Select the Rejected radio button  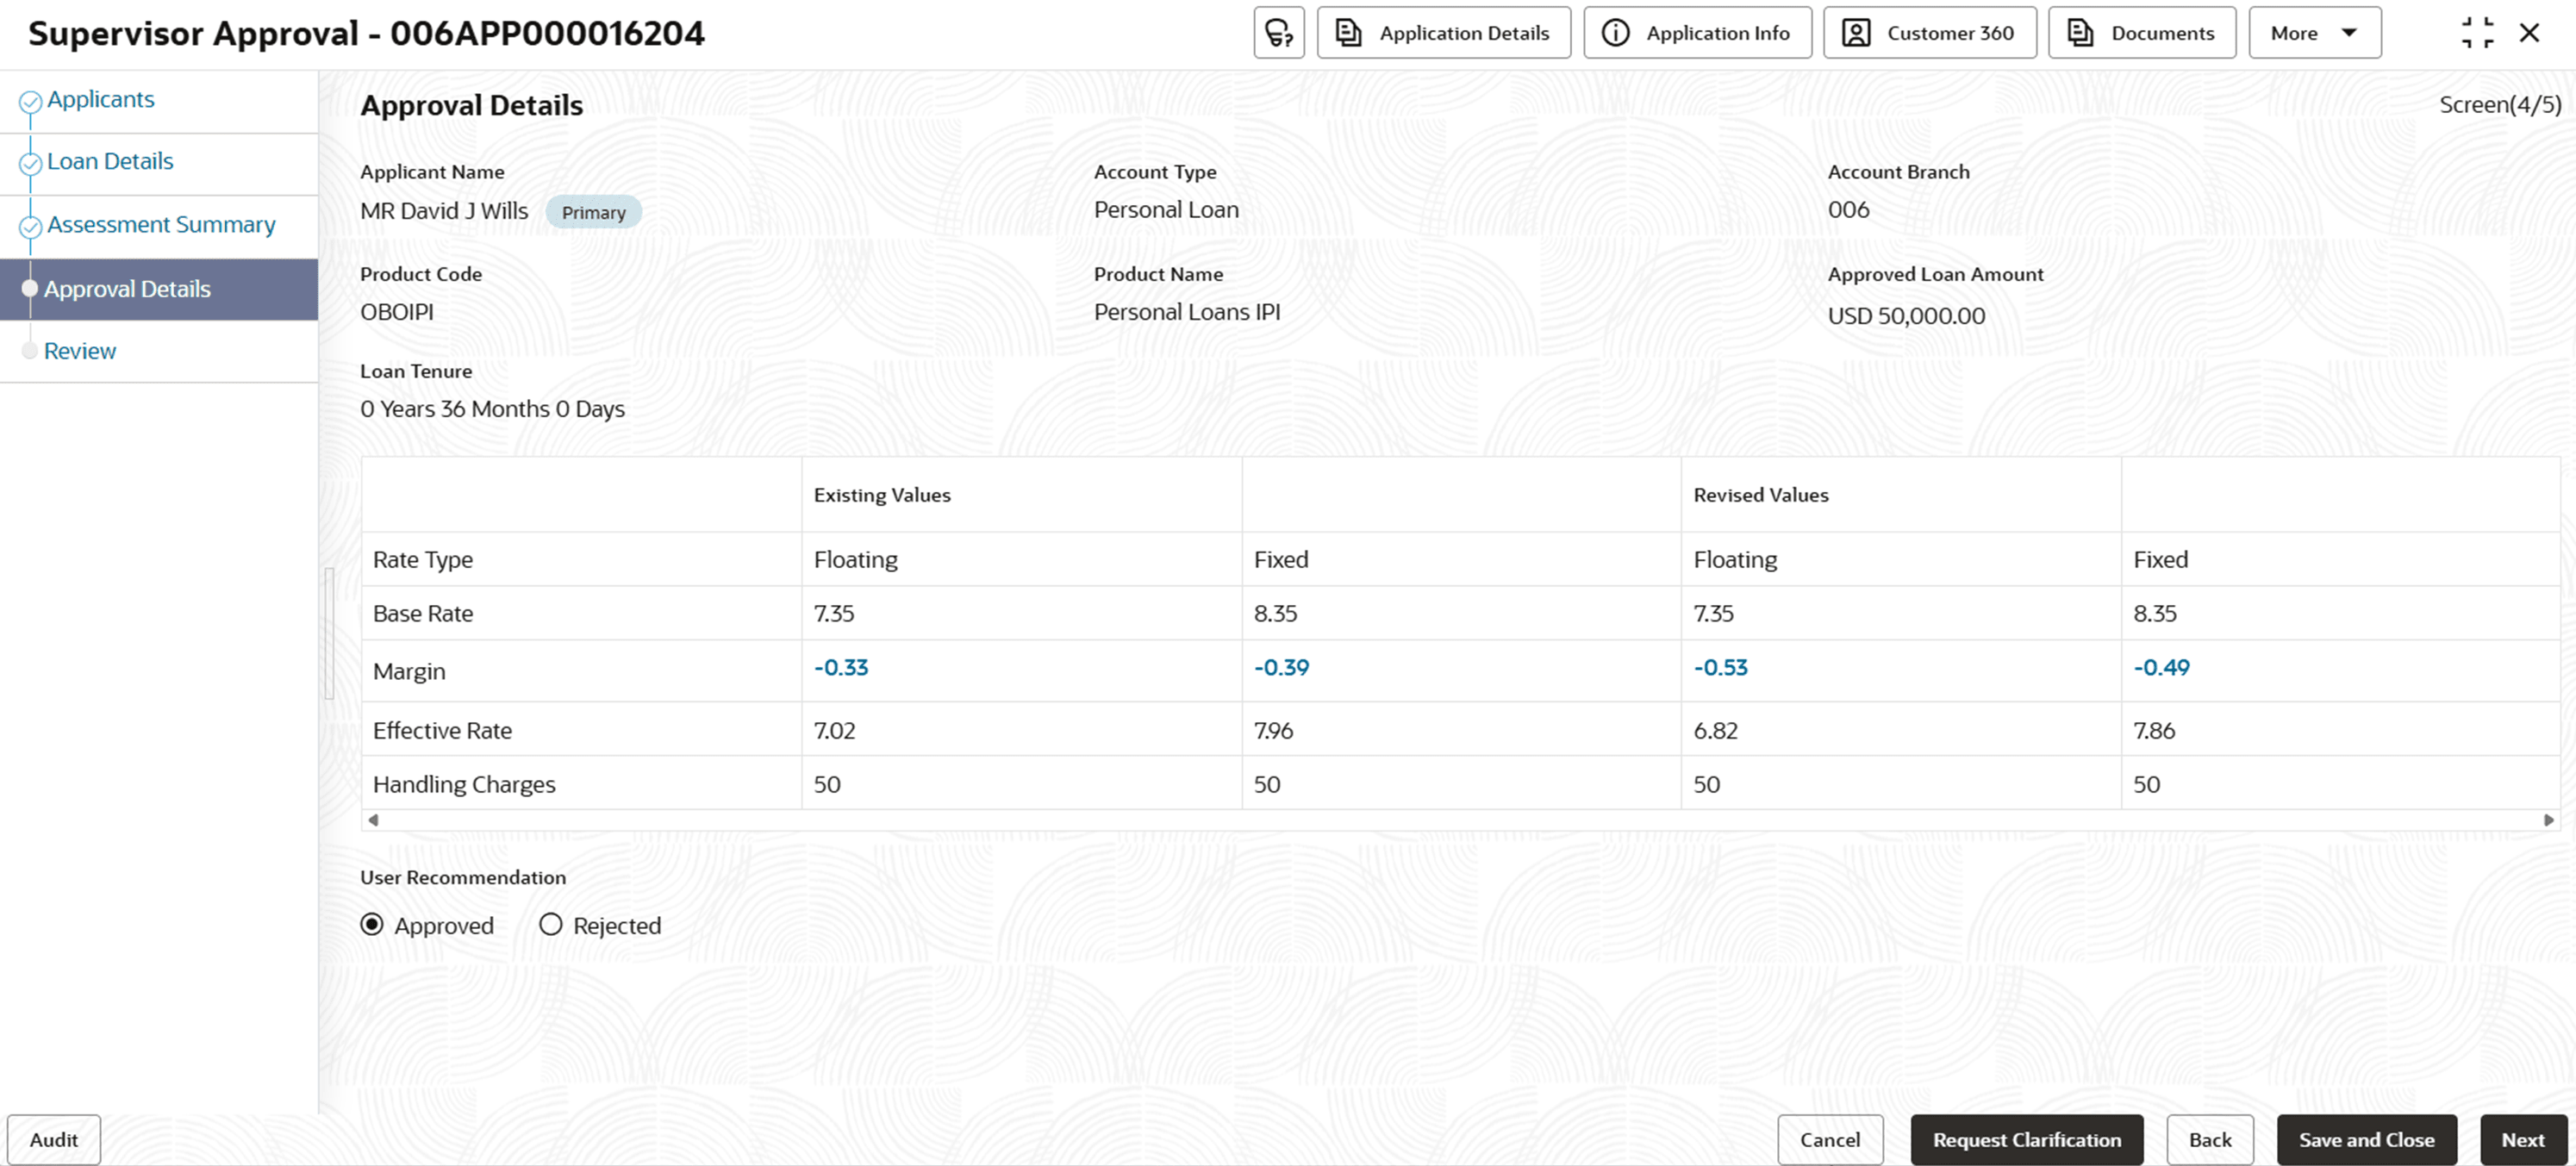(x=551, y=924)
